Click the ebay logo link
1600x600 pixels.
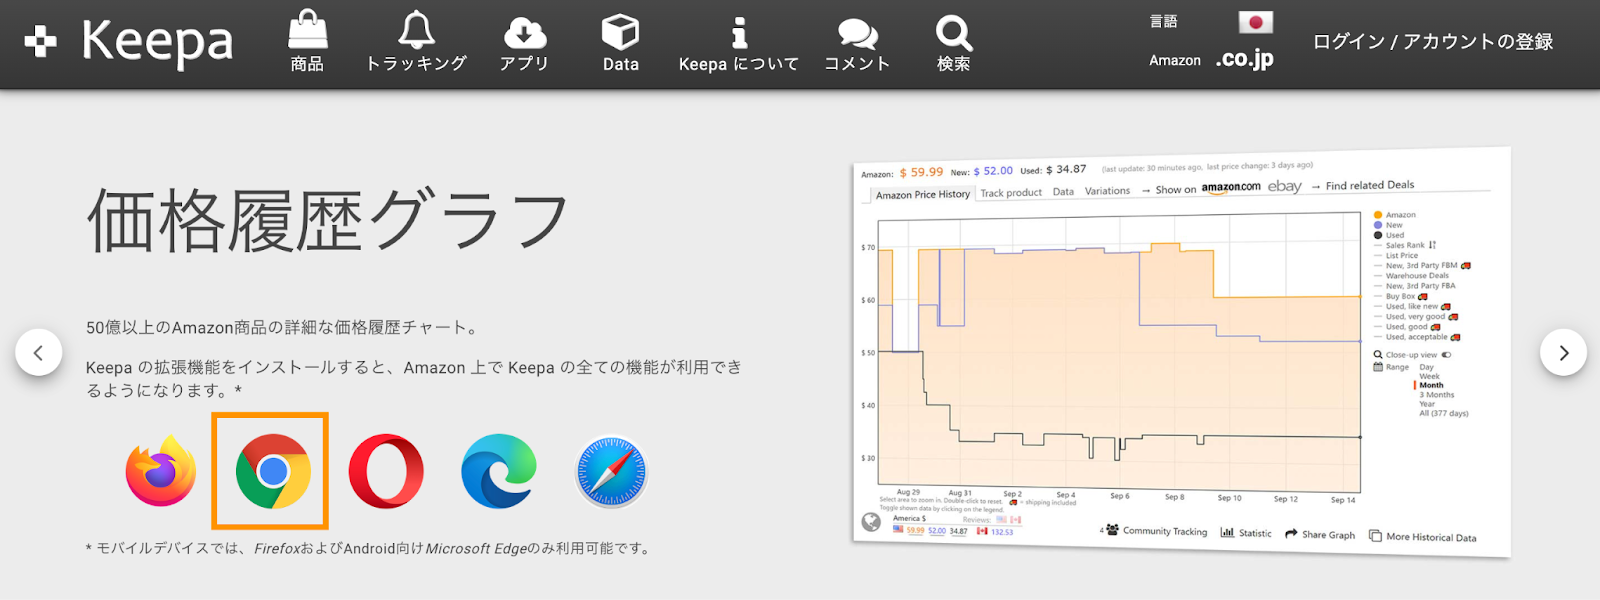click(1284, 186)
